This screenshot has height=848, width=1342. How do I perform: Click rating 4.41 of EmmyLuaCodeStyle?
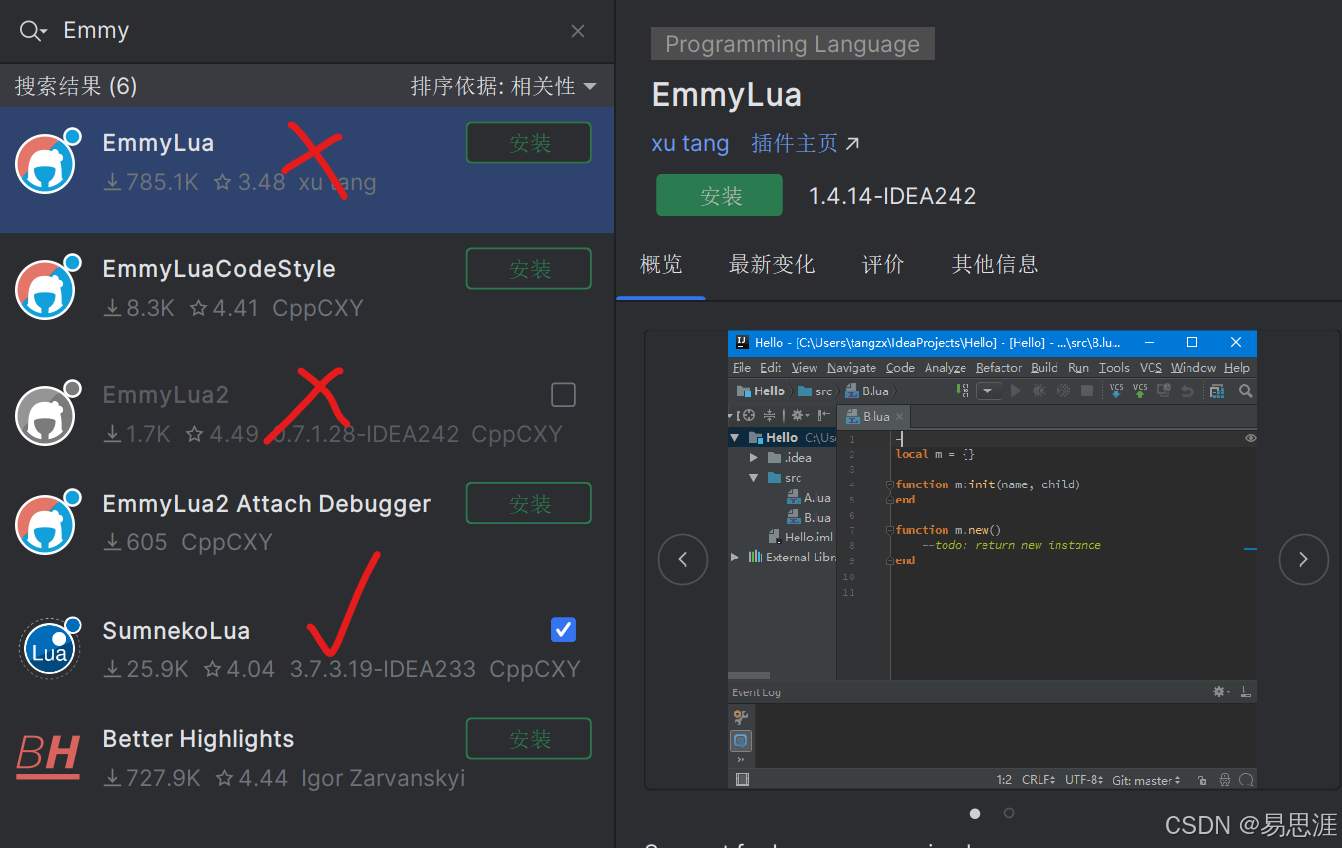point(225,308)
